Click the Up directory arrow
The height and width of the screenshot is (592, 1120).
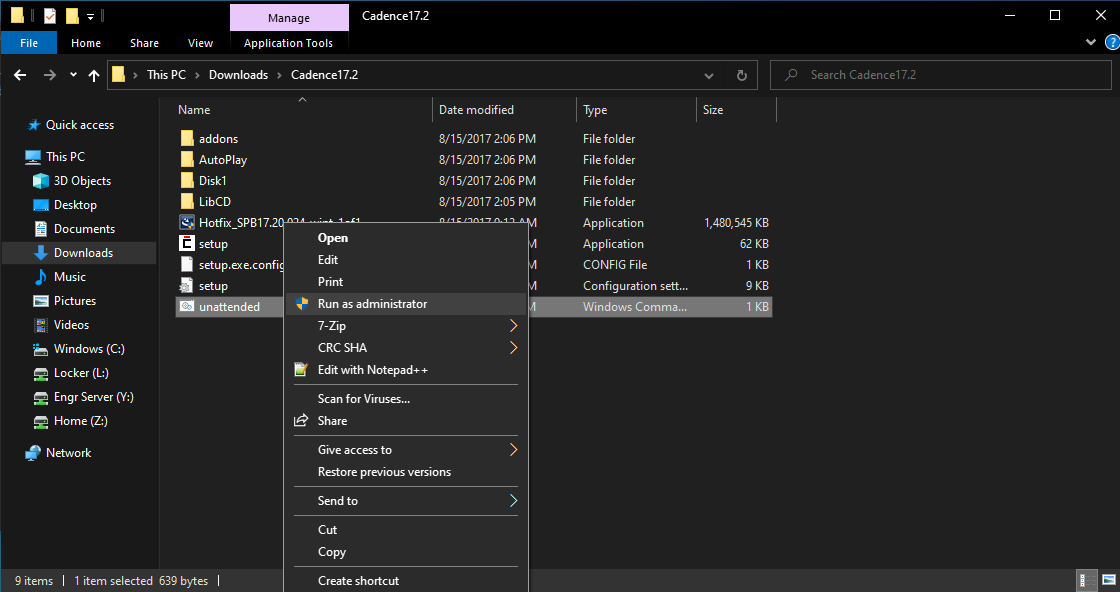(94, 75)
